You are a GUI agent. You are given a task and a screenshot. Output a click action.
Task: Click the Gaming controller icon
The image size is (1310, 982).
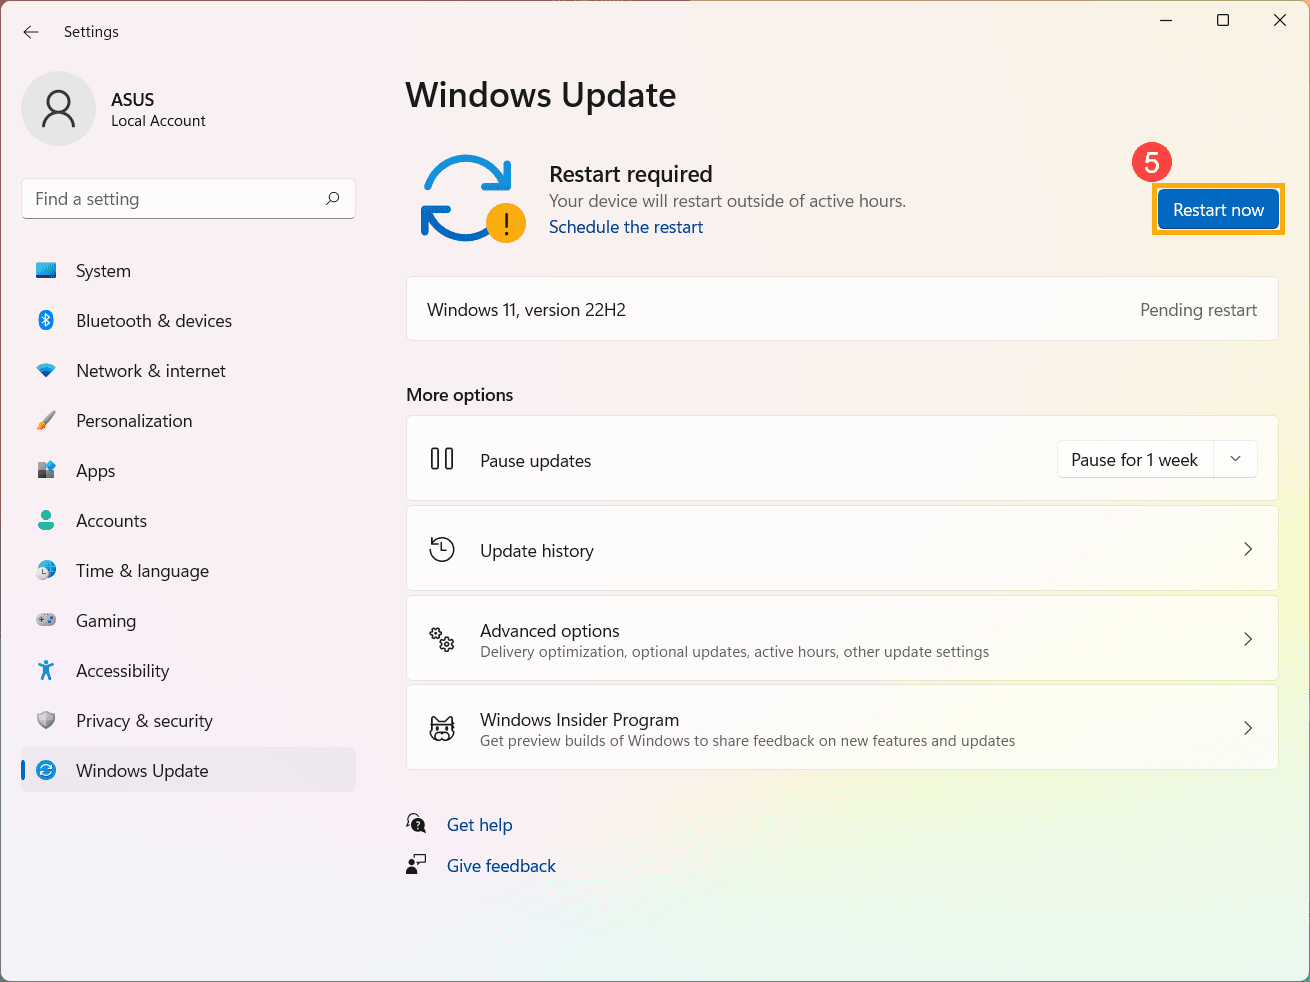point(46,620)
